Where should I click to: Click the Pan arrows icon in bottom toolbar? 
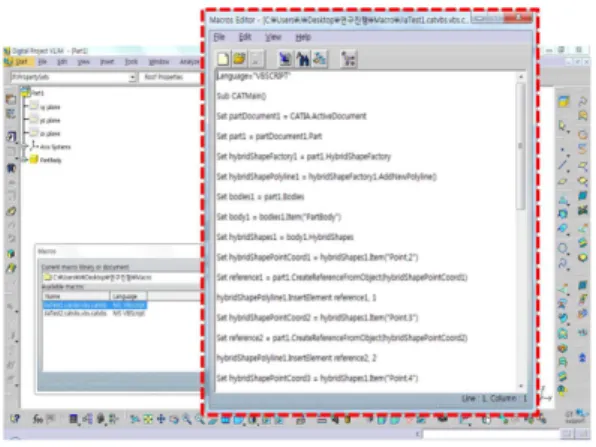point(161,419)
